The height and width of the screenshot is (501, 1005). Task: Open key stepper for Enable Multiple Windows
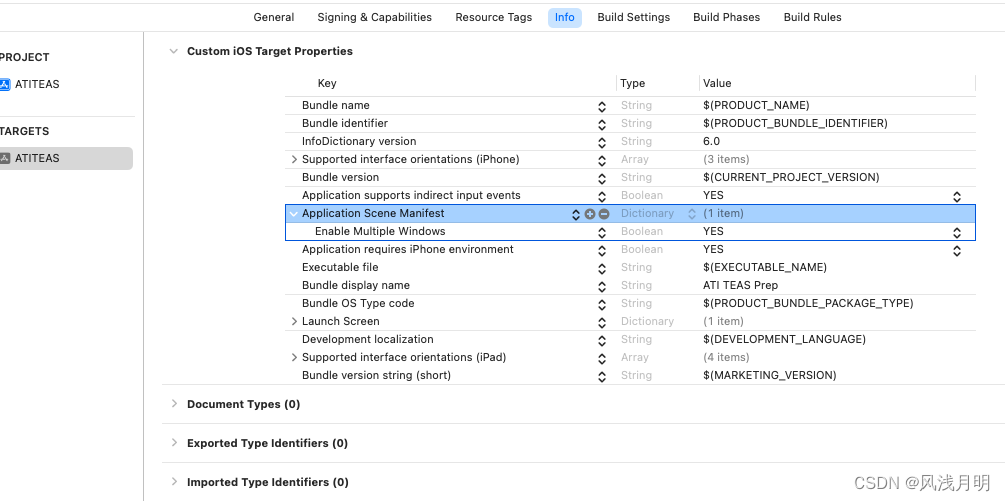coord(602,232)
